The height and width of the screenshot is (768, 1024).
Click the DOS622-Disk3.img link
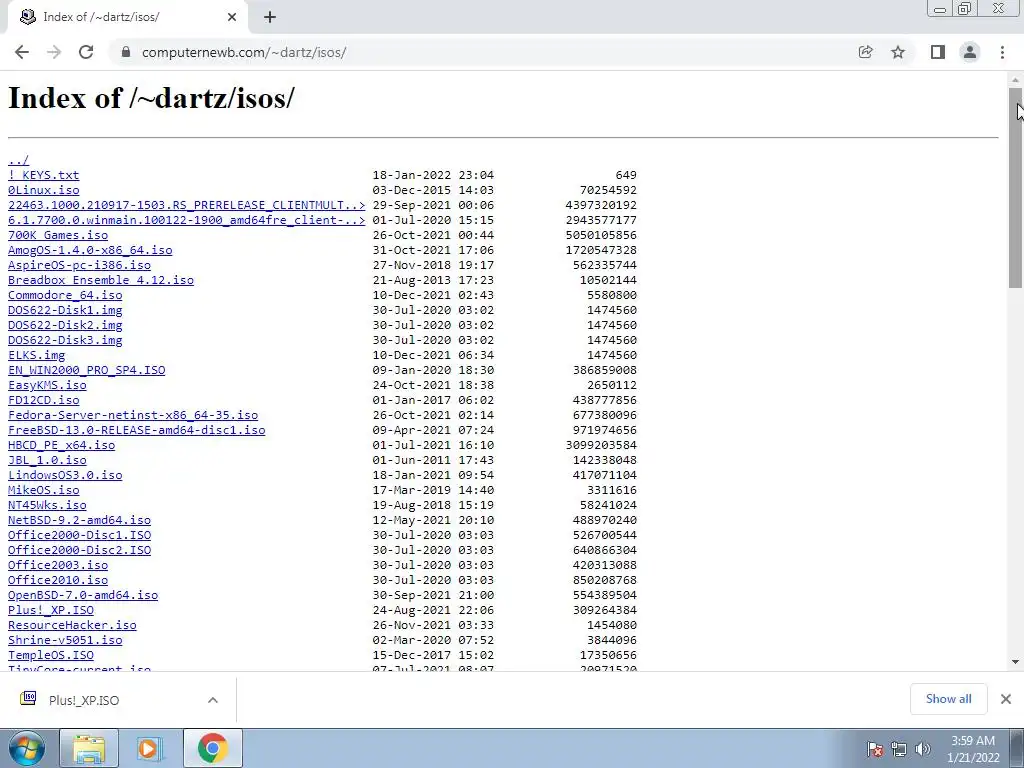click(65, 340)
